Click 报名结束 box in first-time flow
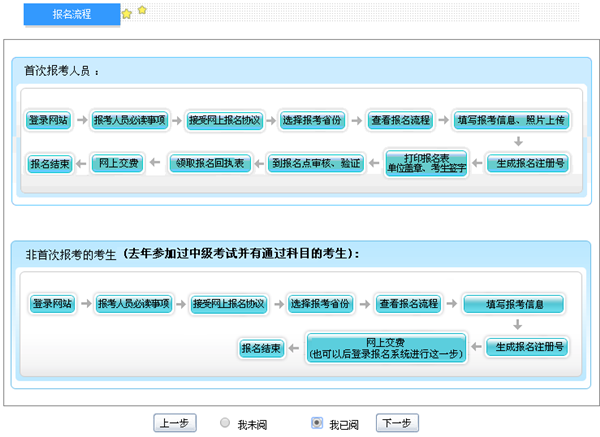This screenshot has height=437, width=600. coord(50,164)
